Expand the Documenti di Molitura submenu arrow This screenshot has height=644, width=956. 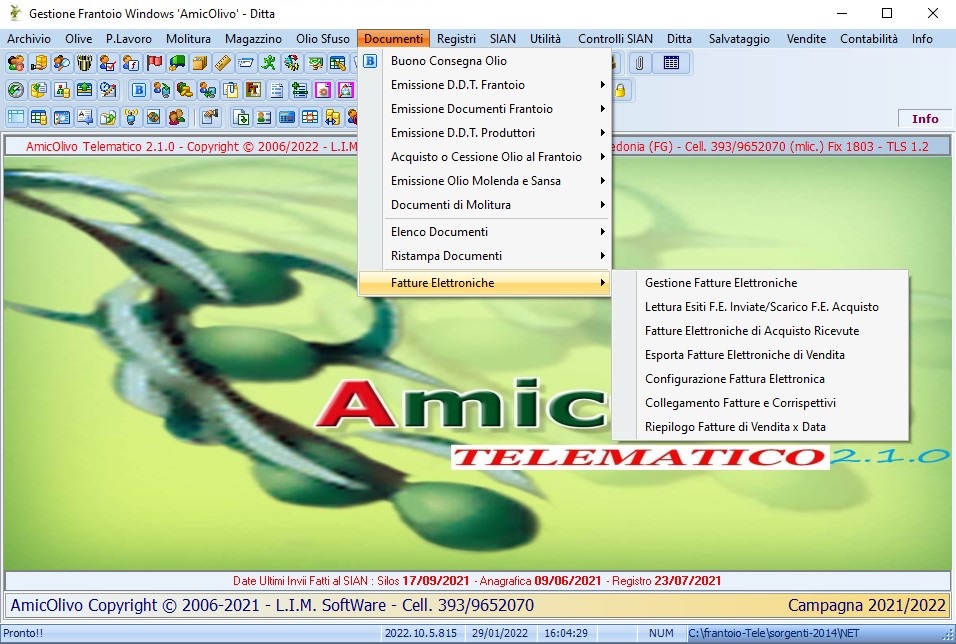point(602,205)
